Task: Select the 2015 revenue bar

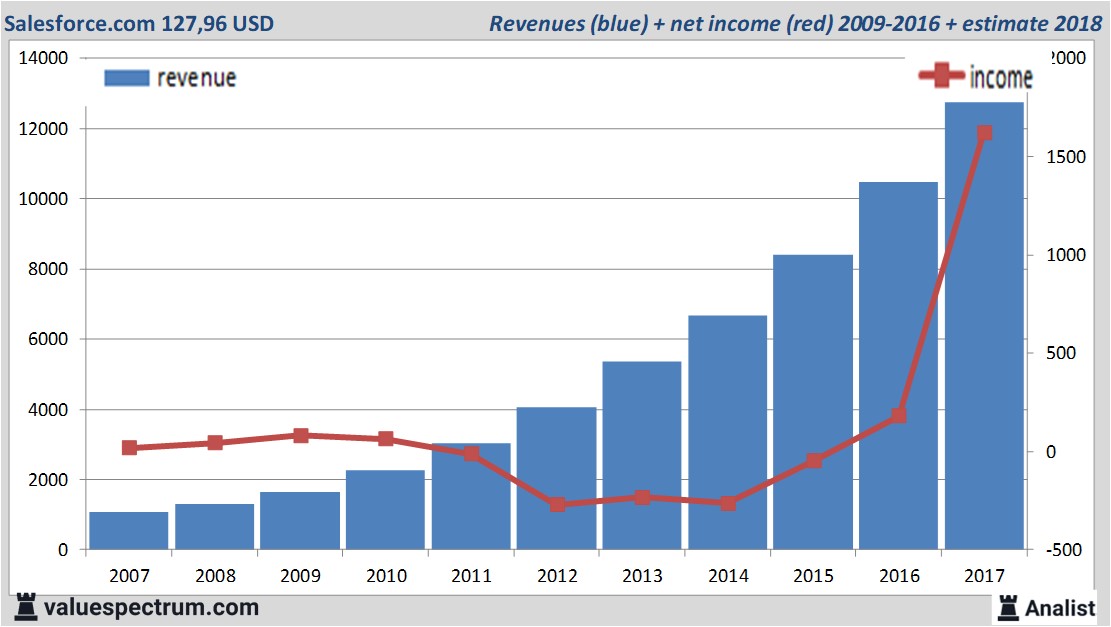Action: click(813, 402)
